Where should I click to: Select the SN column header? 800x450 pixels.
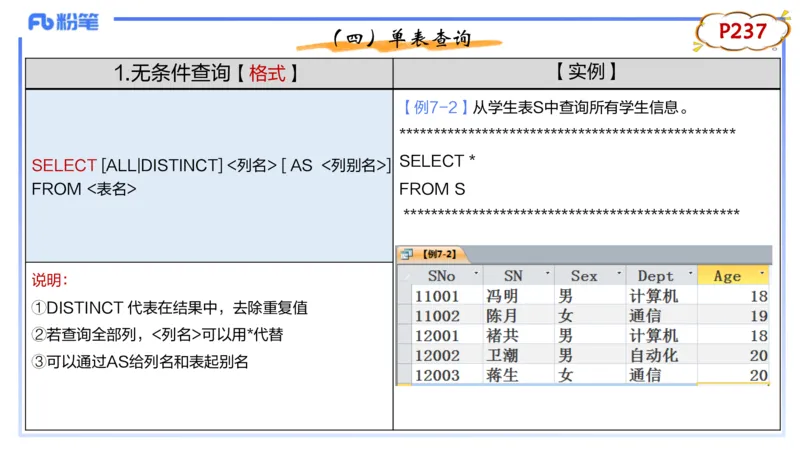(x=519, y=276)
